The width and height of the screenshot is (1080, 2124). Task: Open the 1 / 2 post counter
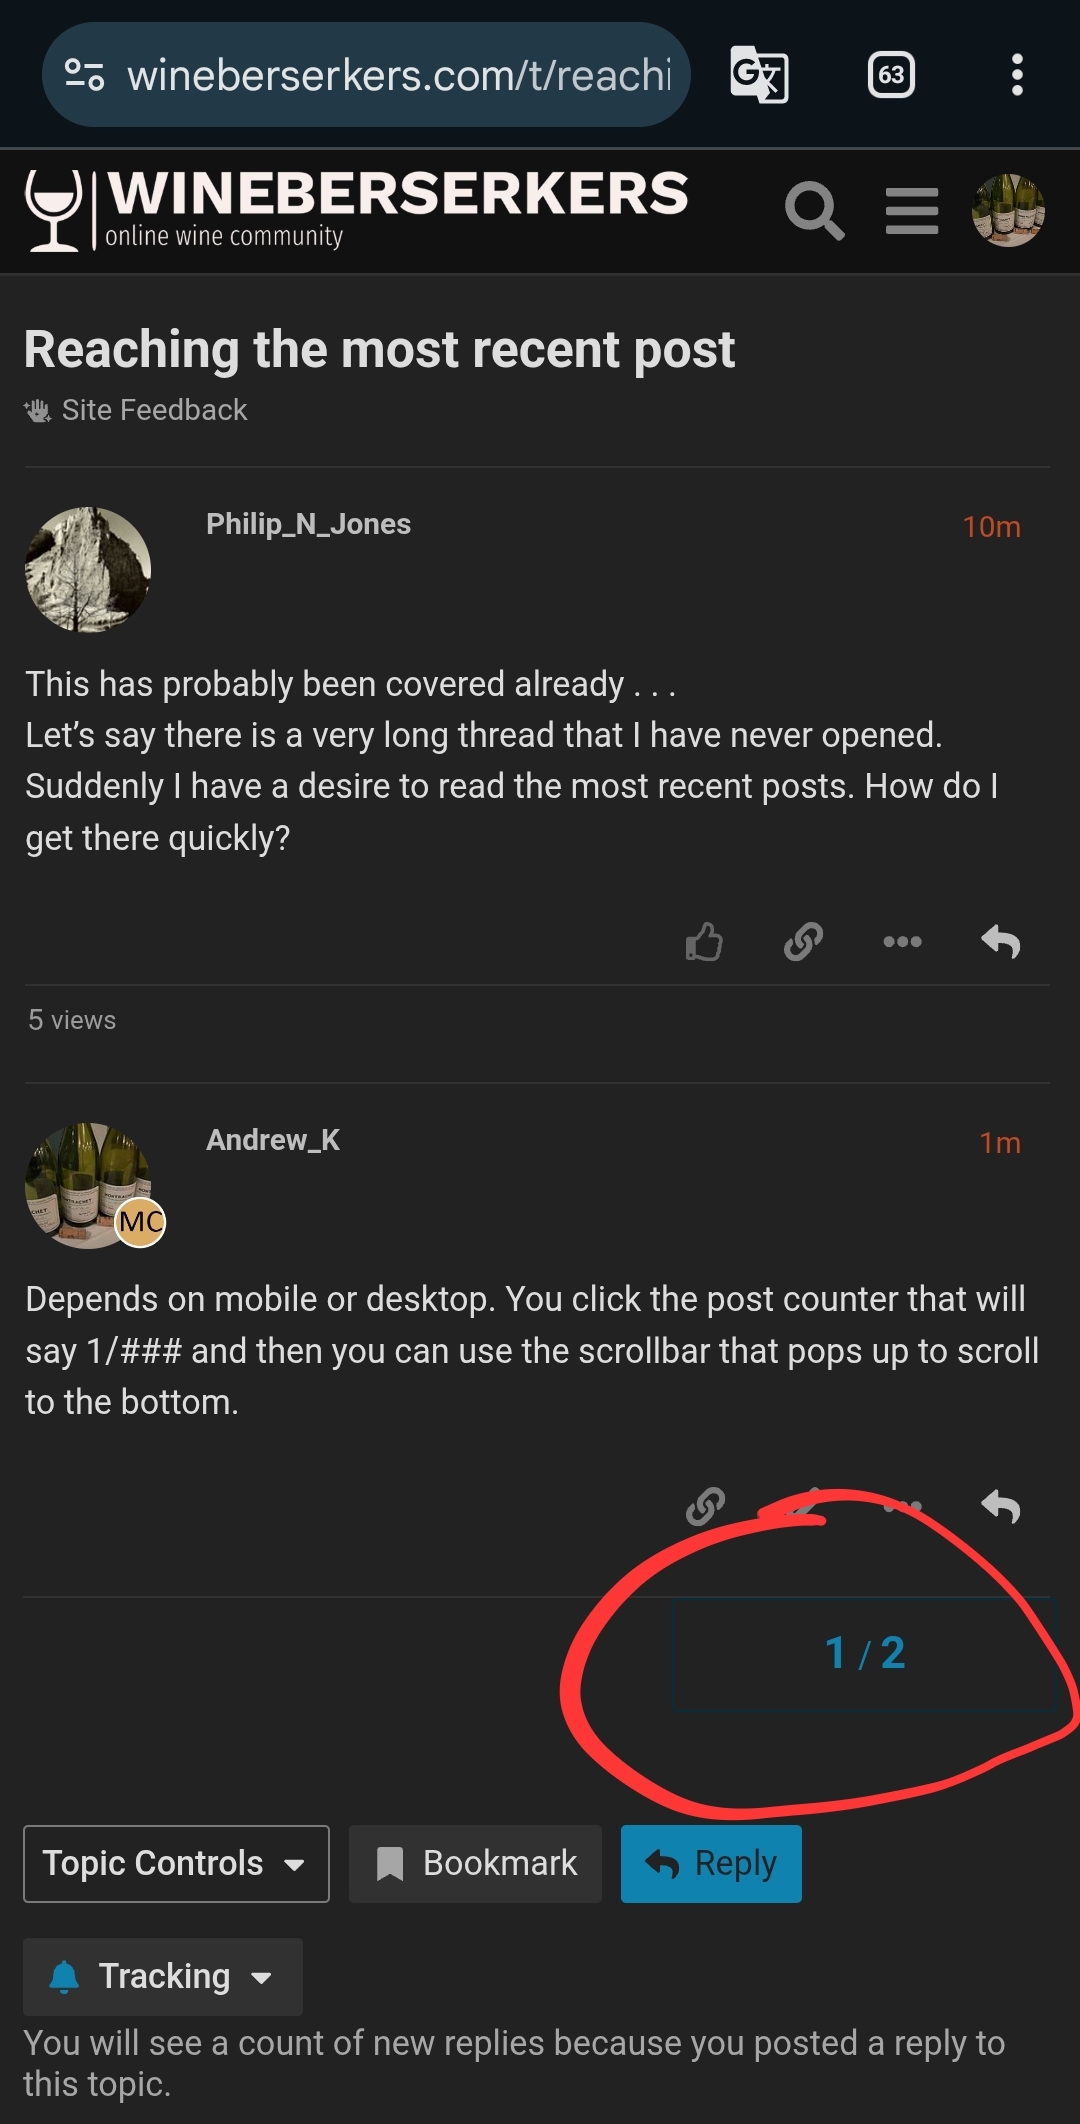[x=866, y=1654]
